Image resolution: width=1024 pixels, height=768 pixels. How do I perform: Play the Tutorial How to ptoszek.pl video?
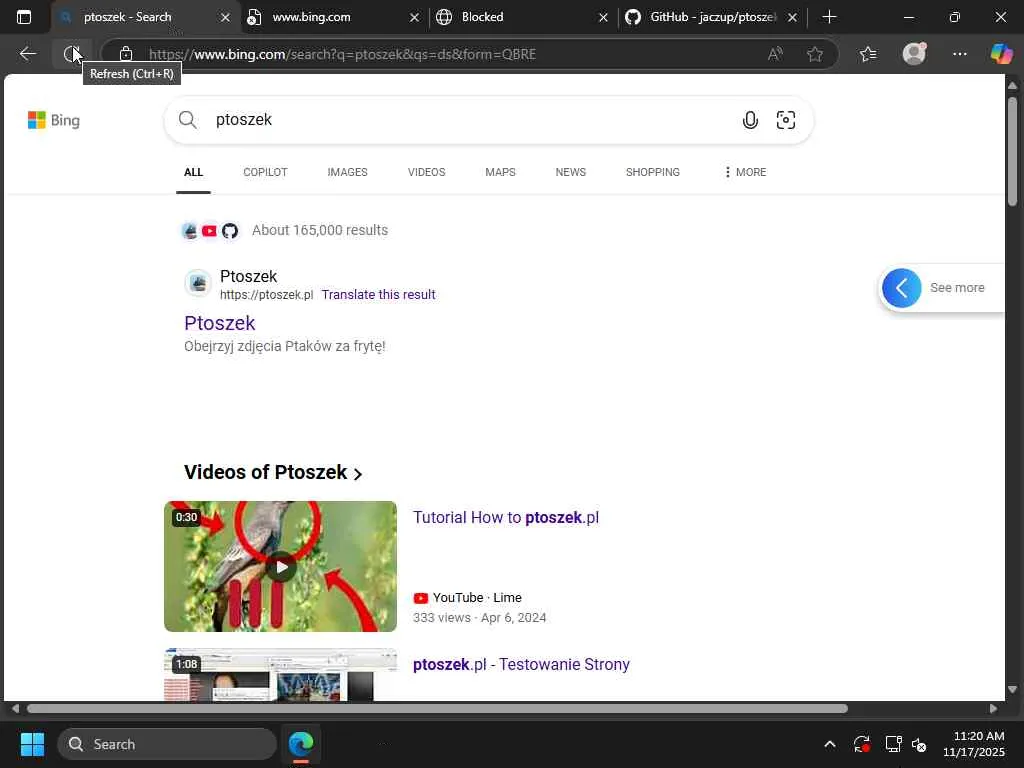(280, 566)
